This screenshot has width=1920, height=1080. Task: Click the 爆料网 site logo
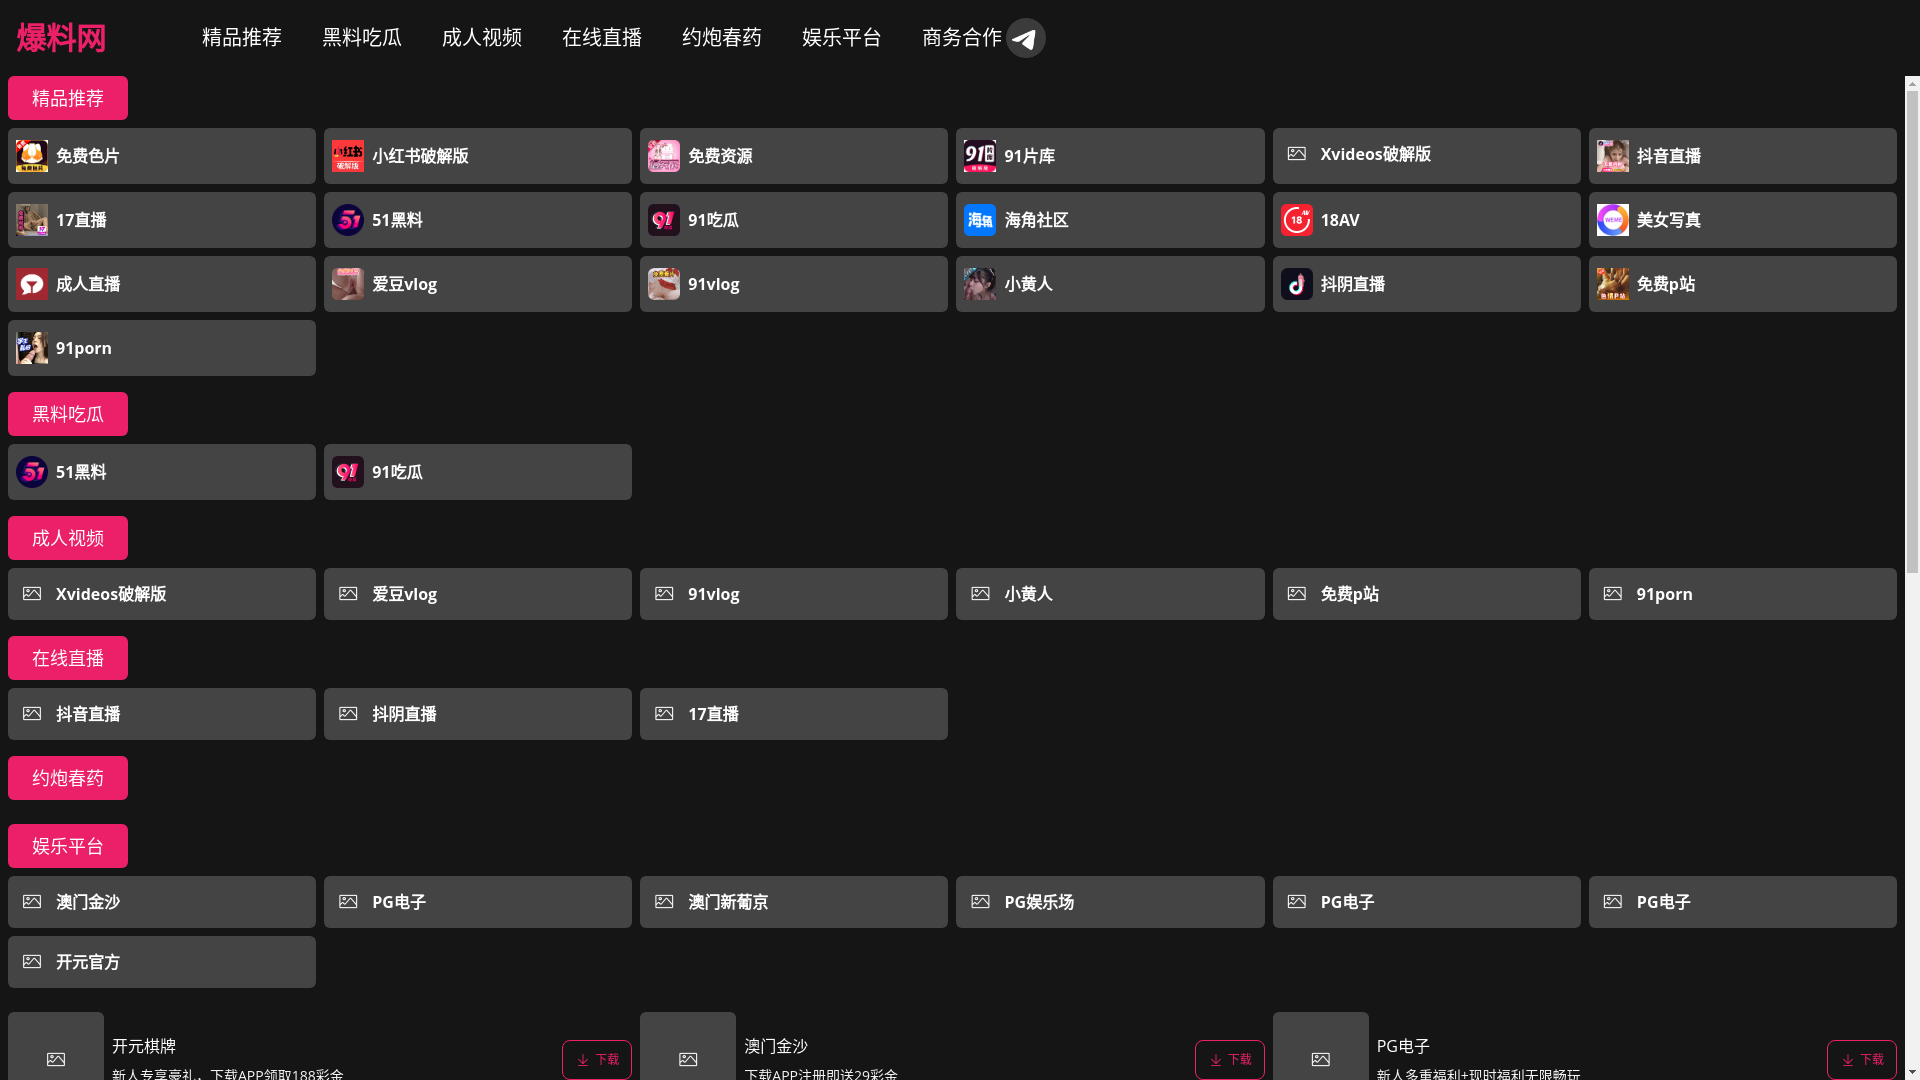click(x=61, y=38)
